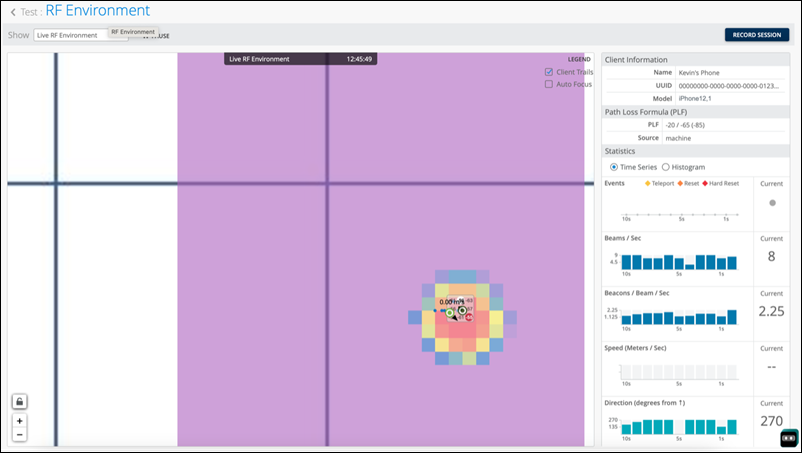Click the map lock icon

pyautogui.click(x=20, y=401)
